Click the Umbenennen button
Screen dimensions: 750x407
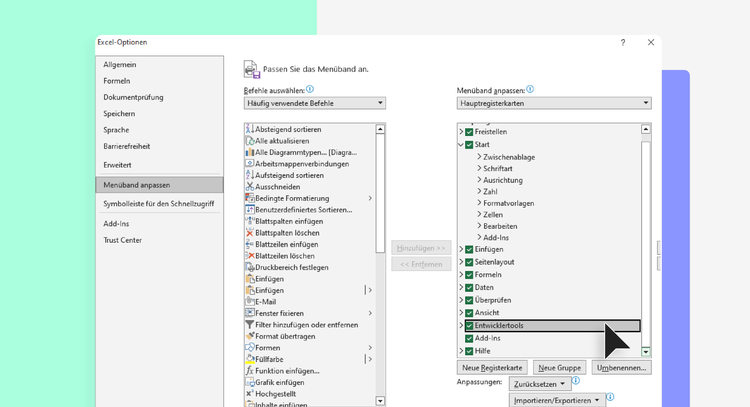pos(621,367)
